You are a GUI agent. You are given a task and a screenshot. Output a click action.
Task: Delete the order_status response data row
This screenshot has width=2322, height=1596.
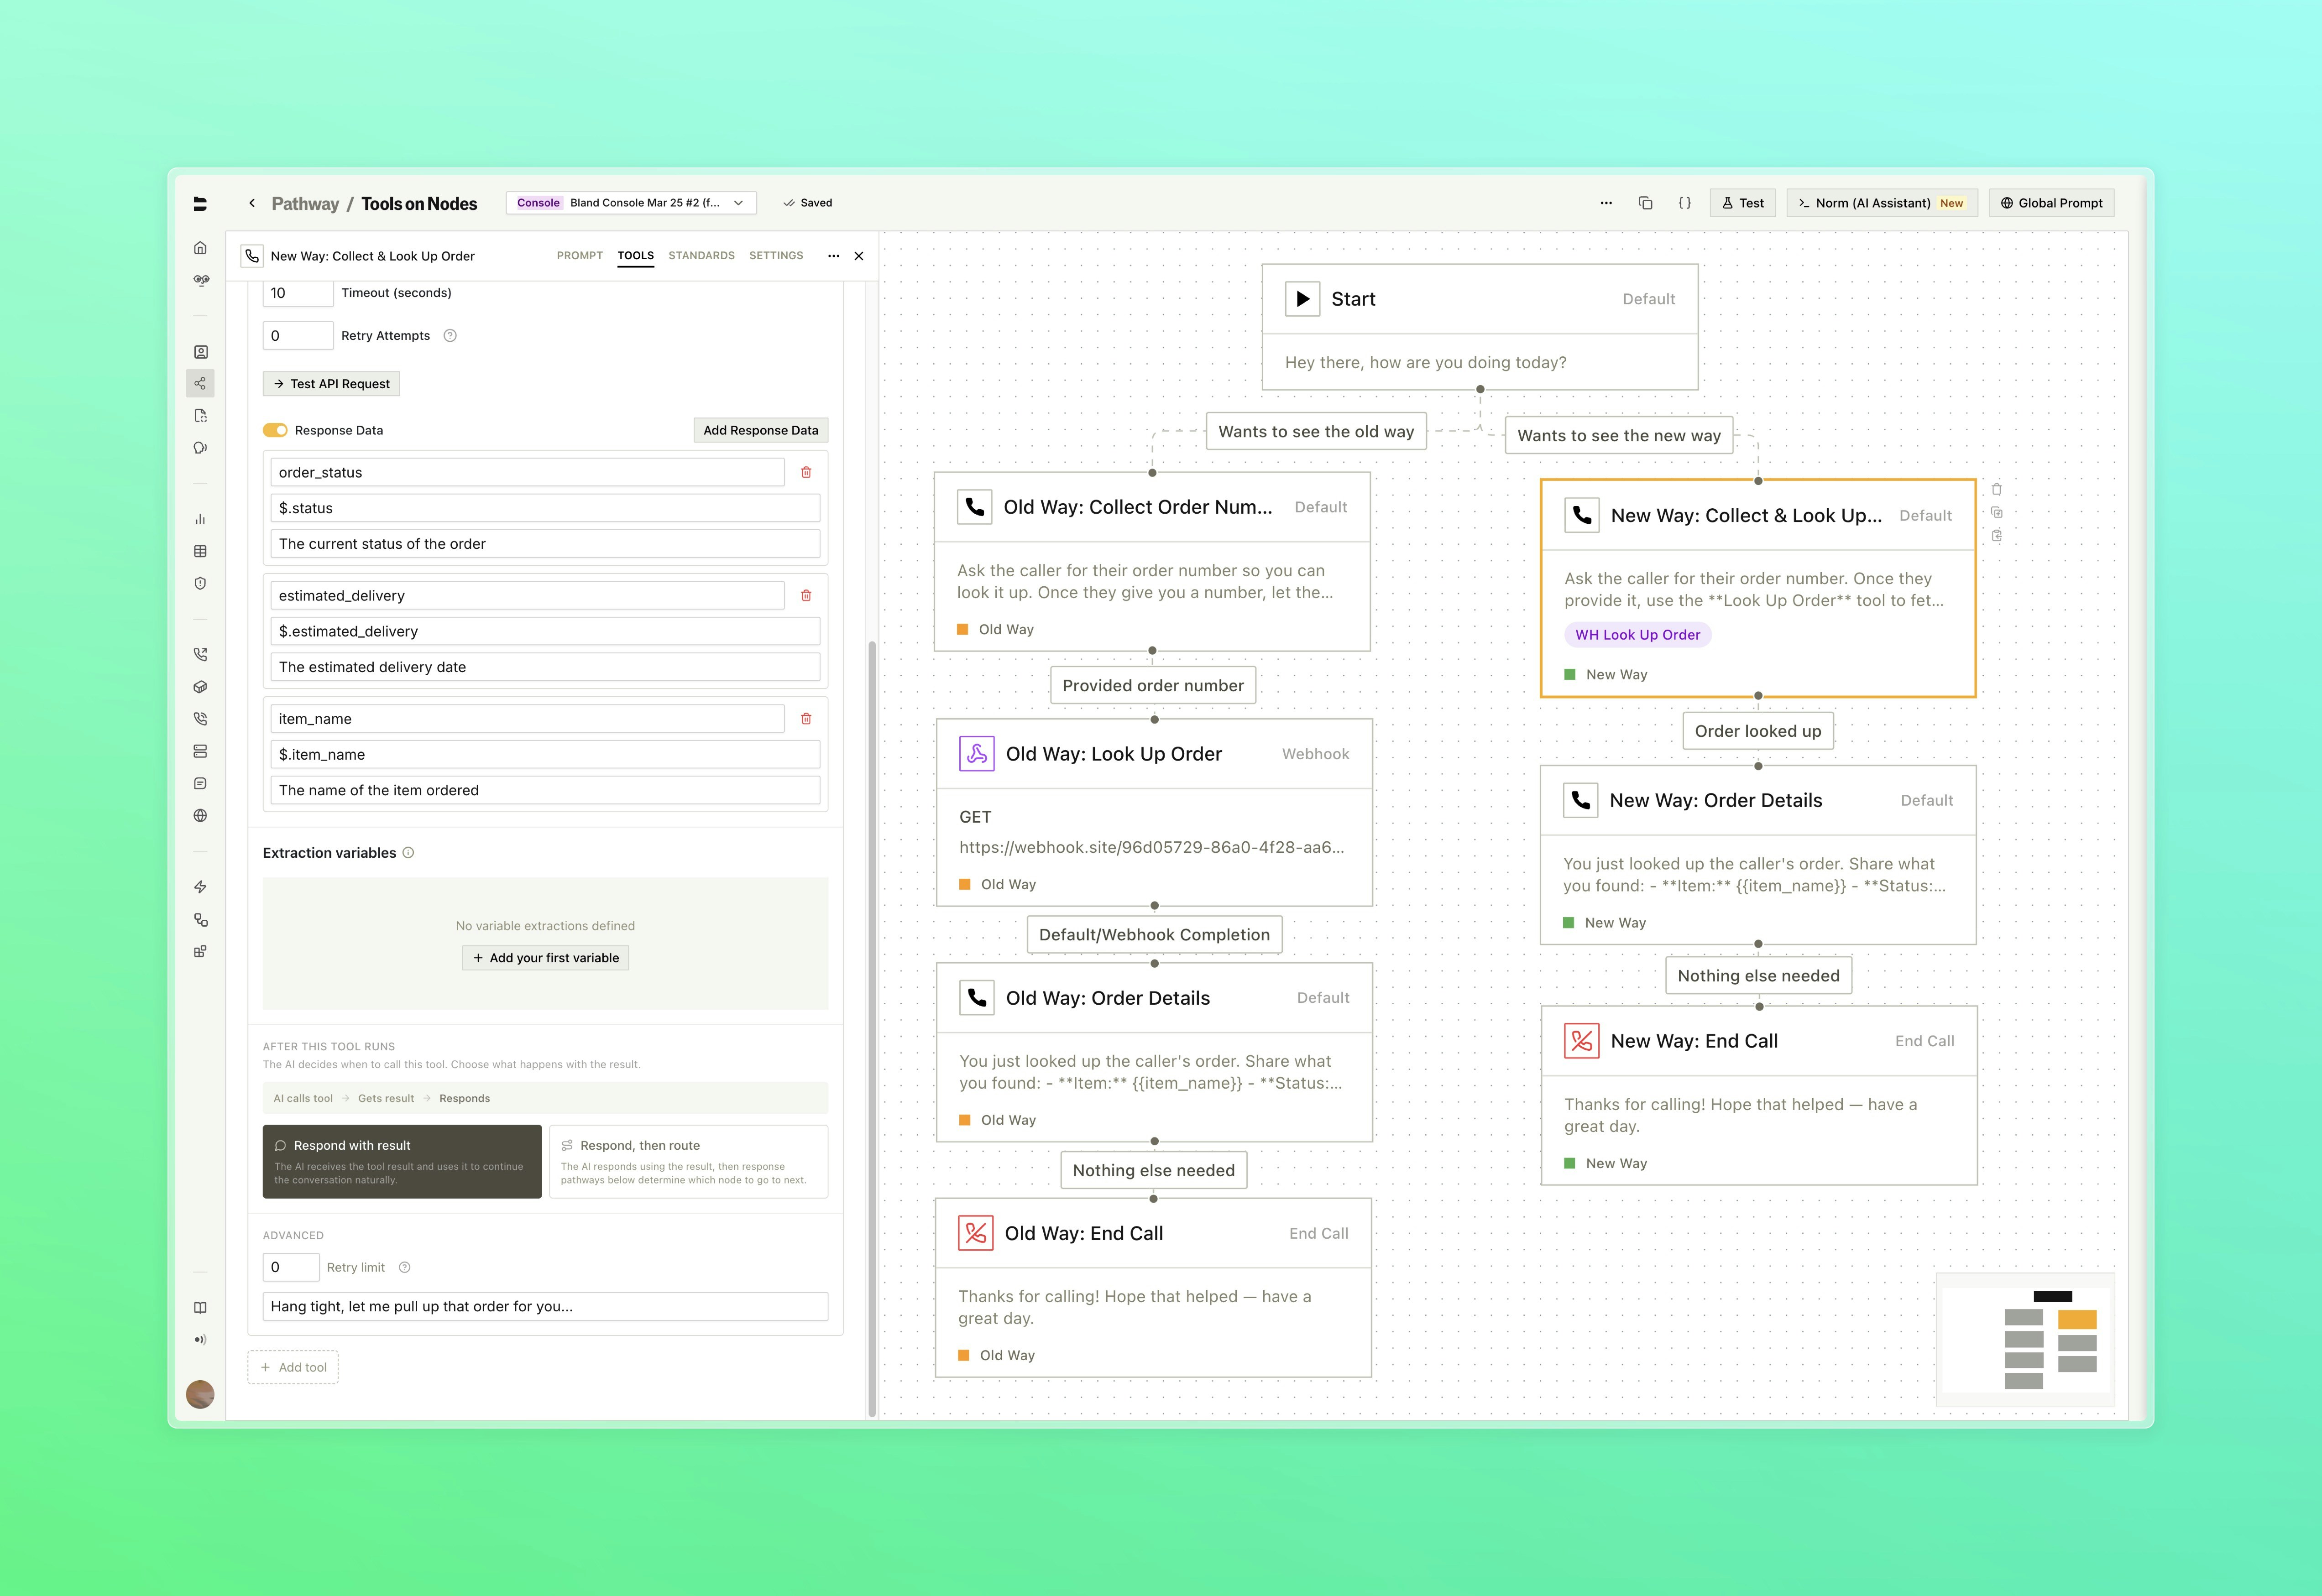click(x=806, y=472)
